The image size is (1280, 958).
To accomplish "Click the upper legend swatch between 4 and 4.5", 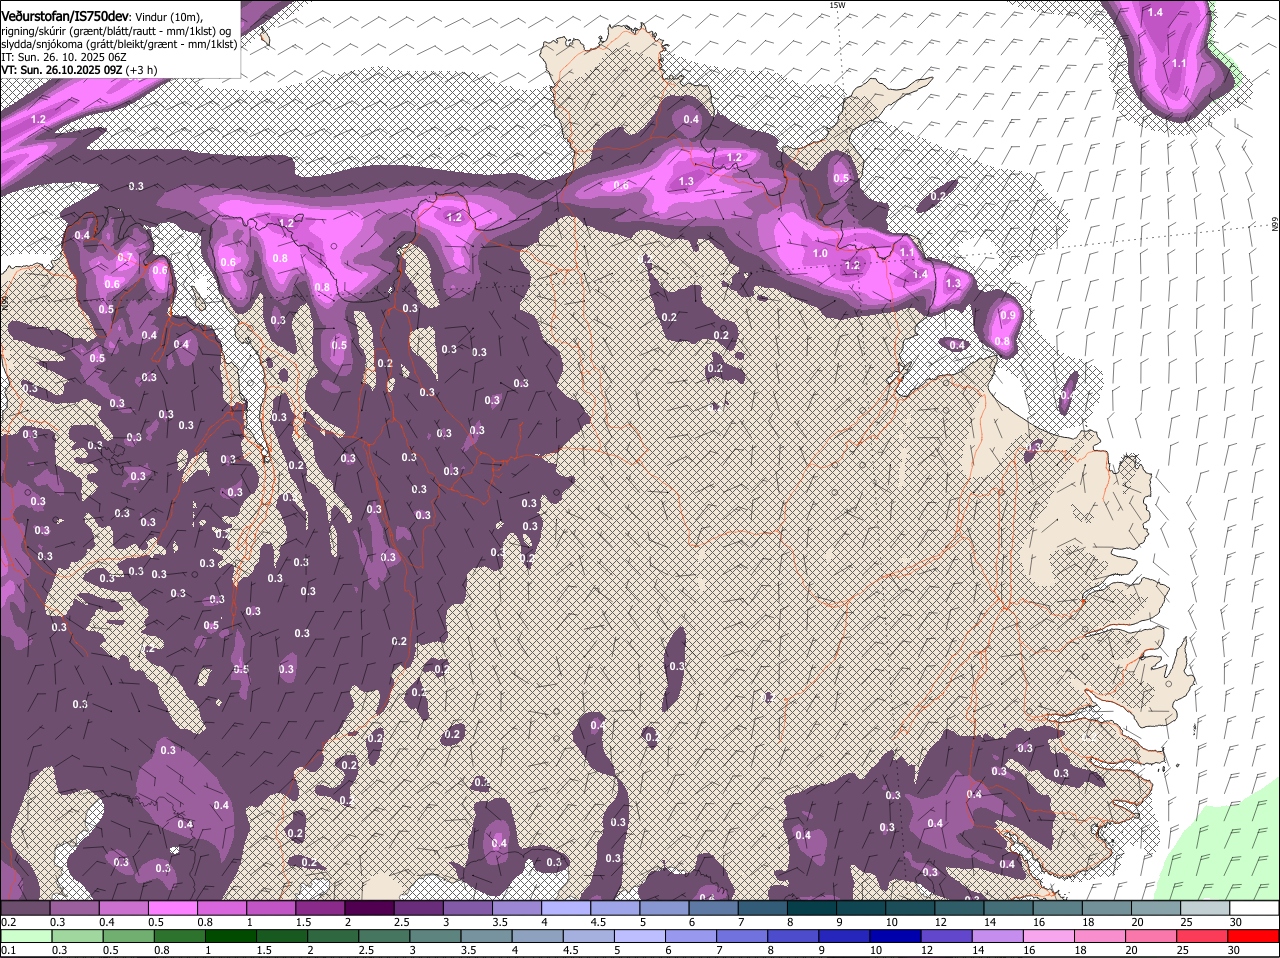I will pyautogui.click(x=565, y=908).
